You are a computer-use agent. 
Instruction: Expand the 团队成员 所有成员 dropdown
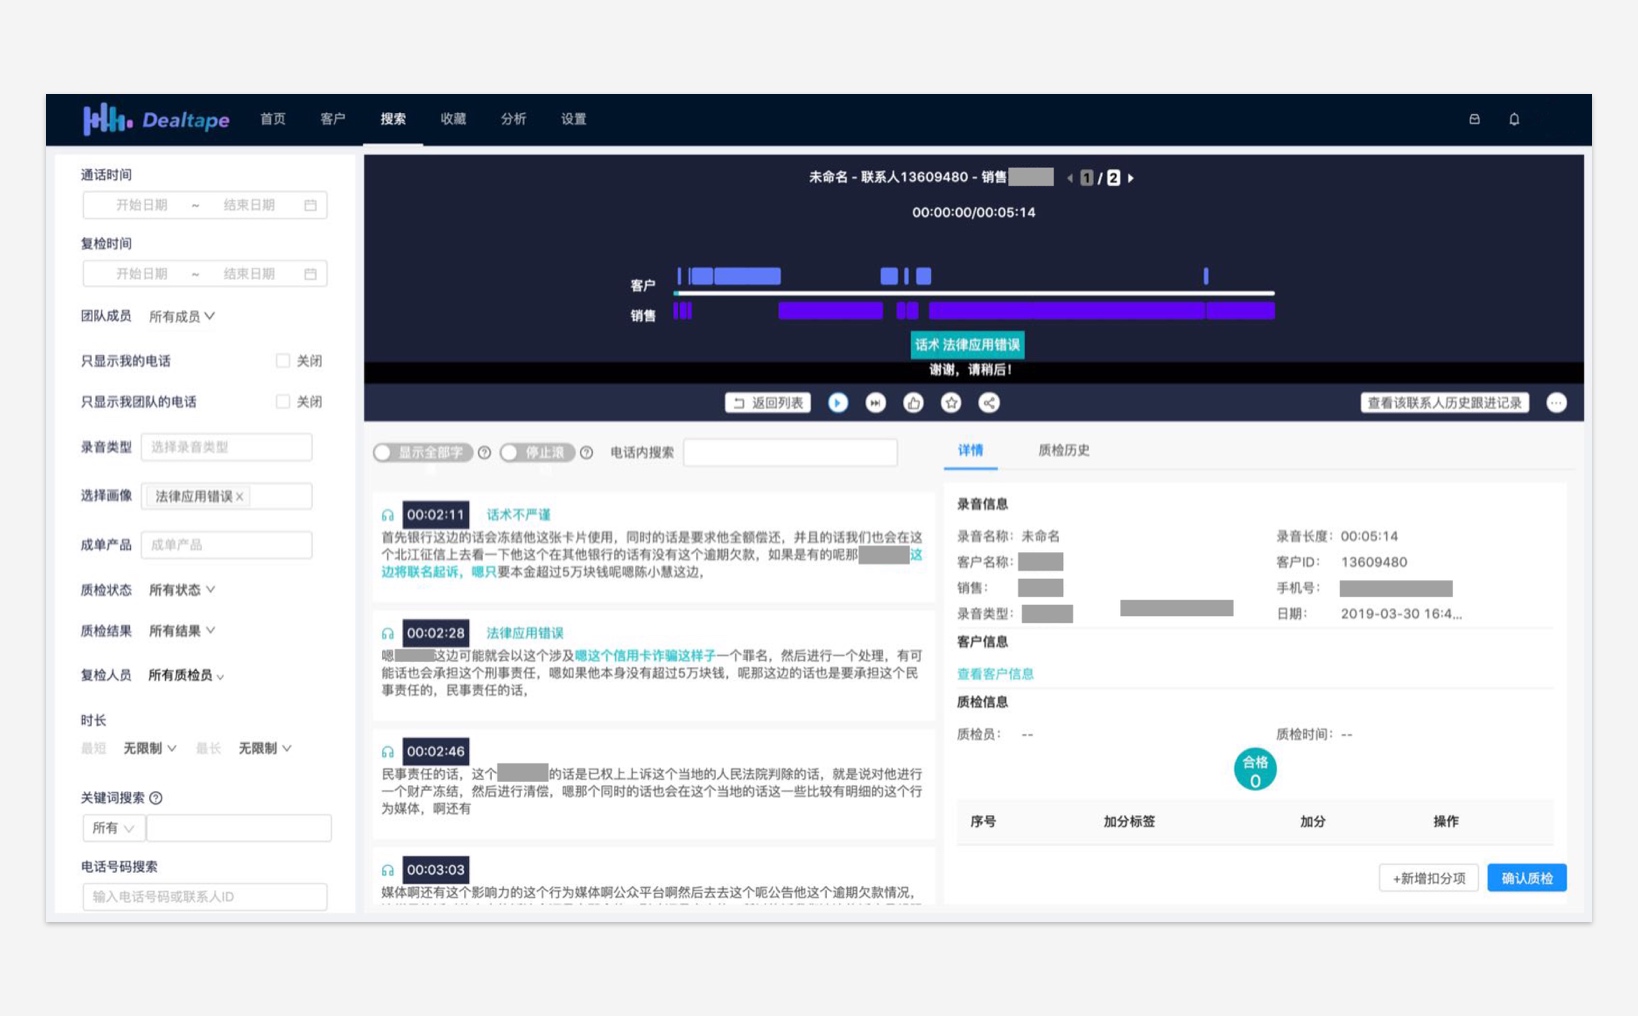pyautogui.click(x=182, y=317)
